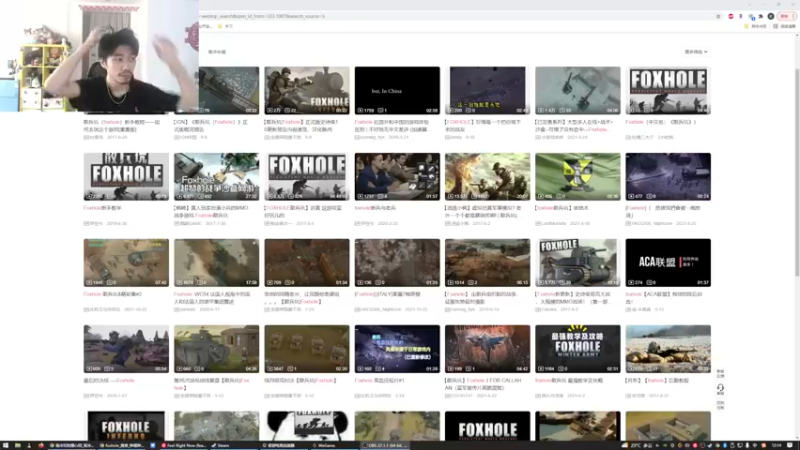This screenshot has height=450, width=800.
Task: Open the prone soldier on sand thumbnail
Action: [668, 348]
